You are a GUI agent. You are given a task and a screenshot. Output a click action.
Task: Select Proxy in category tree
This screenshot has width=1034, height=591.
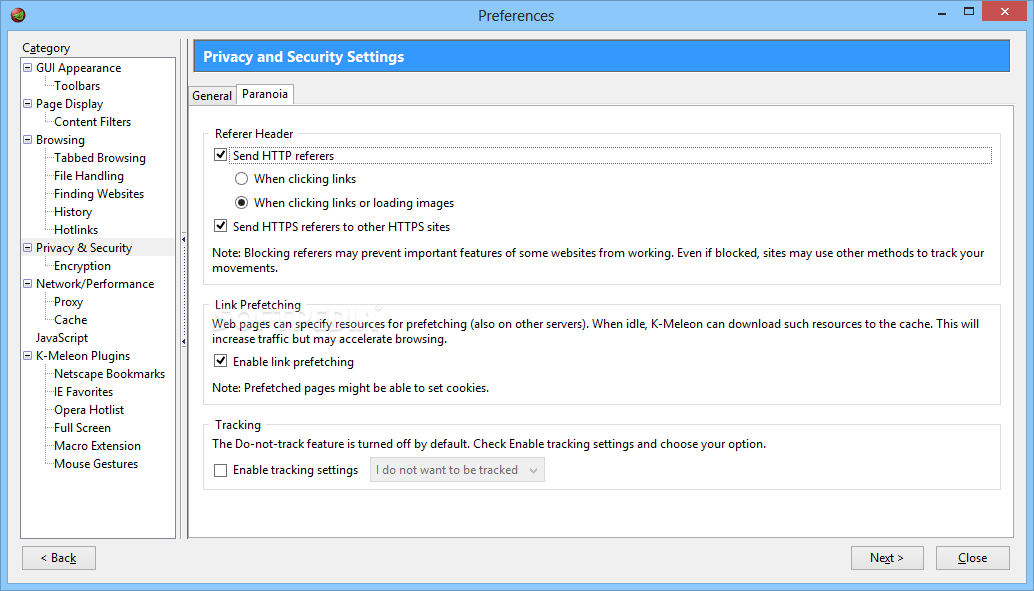click(x=69, y=302)
